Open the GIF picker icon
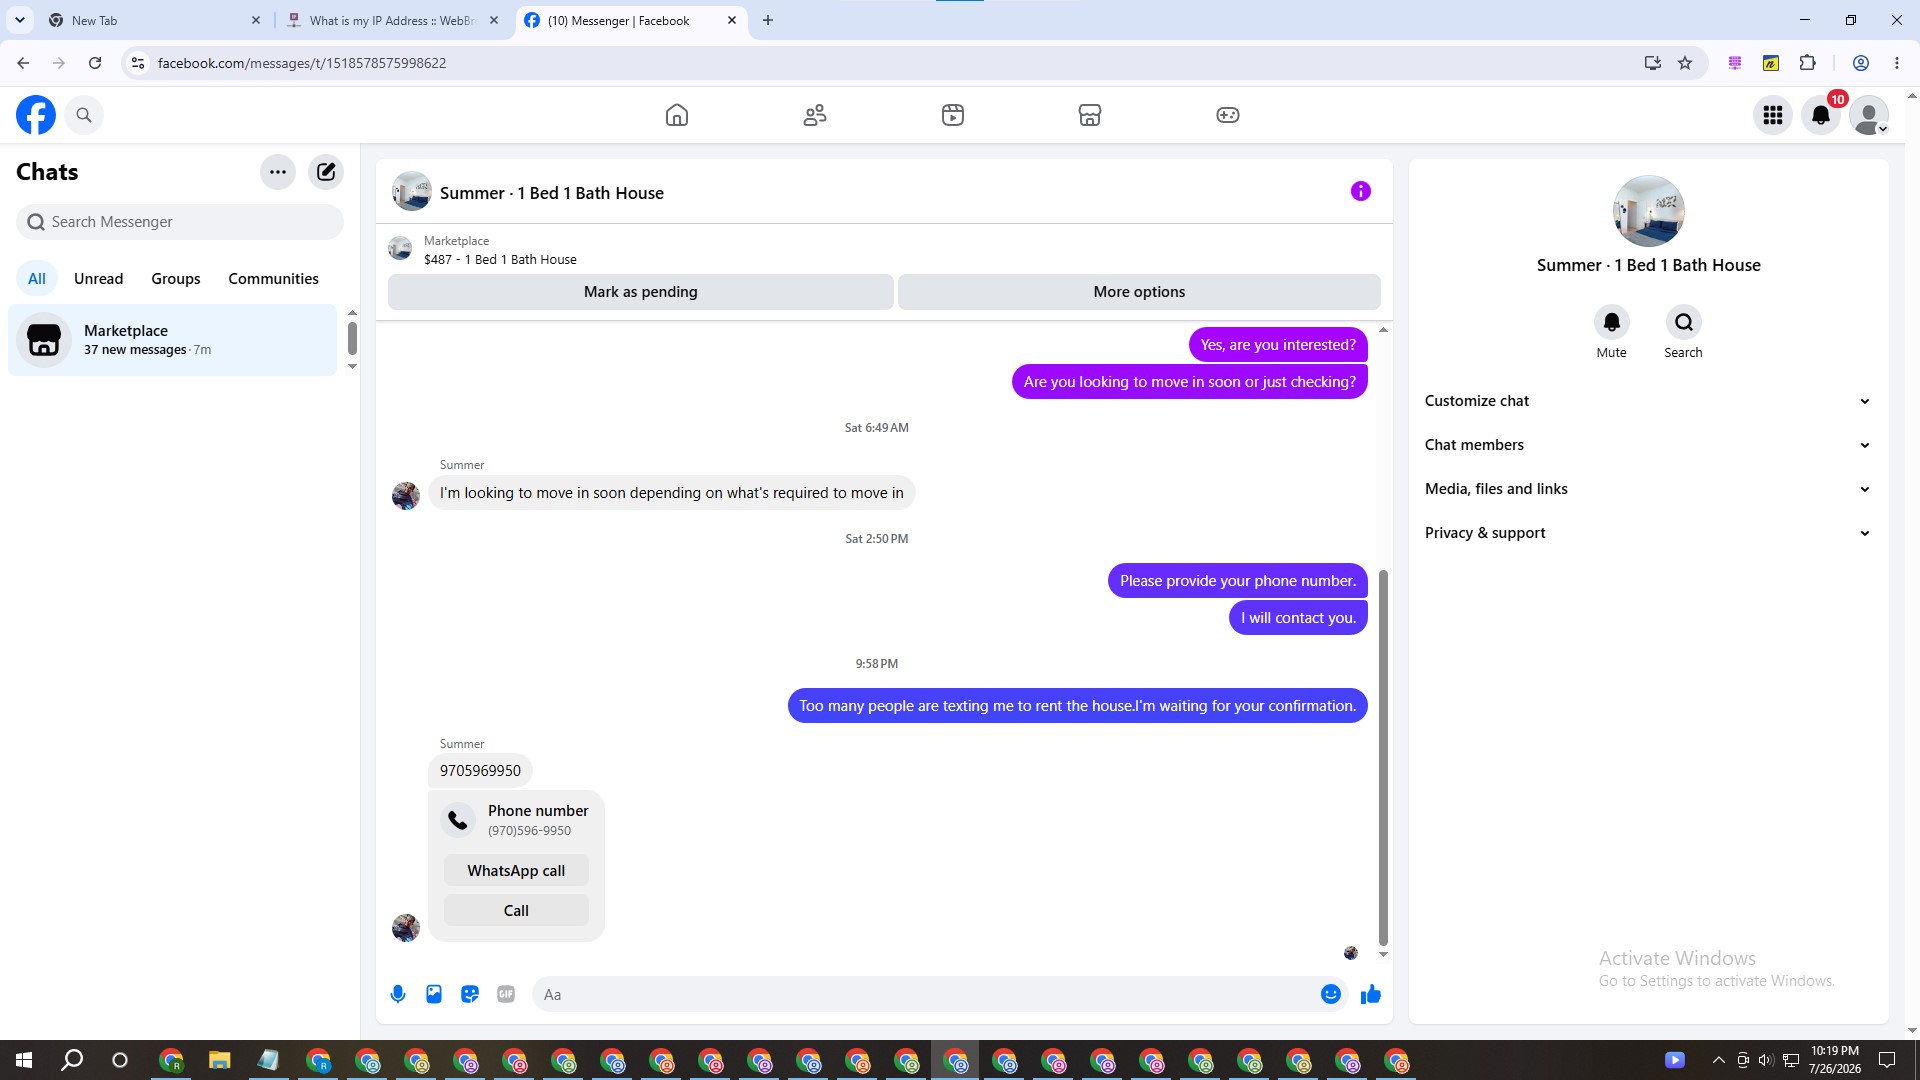Image resolution: width=1920 pixels, height=1080 pixels. pyautogui.click(x=506, y=994)
